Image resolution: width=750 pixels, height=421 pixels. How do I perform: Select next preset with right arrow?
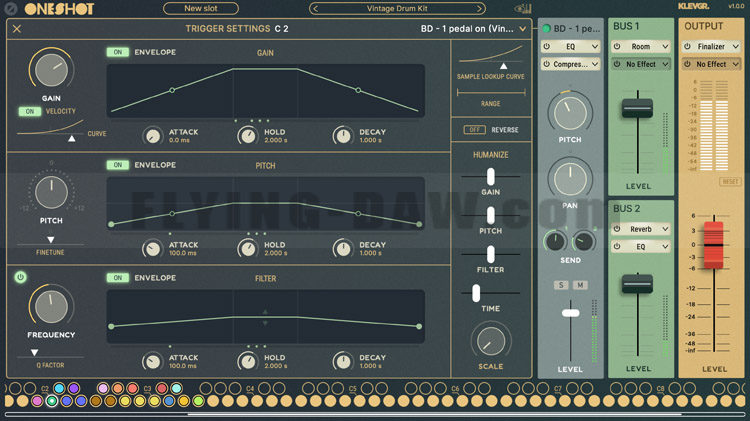(479, 9)
